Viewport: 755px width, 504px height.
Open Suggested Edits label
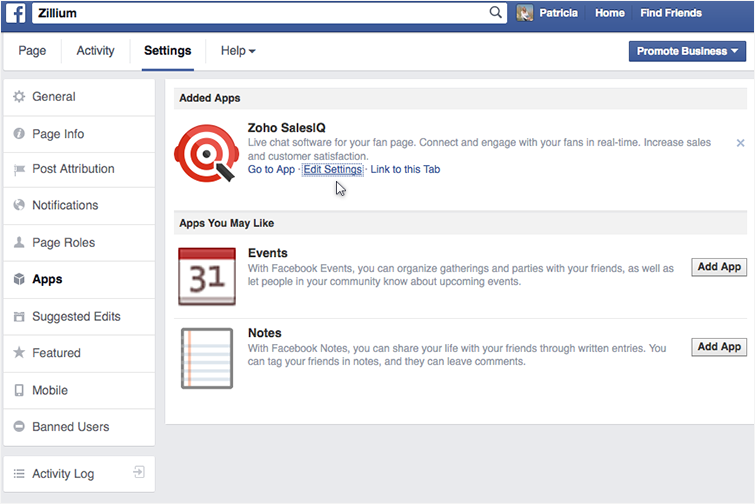[76, 317]
